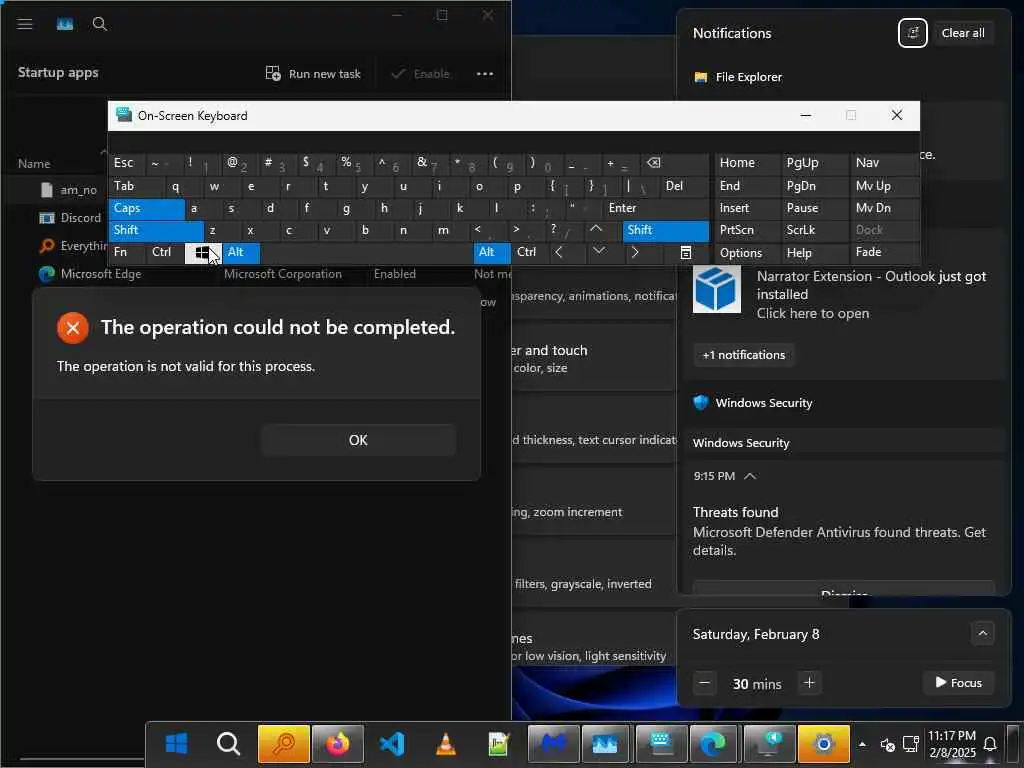Click the Task Manager search icon
1024x768 pixels.
pyautogui.click(x=100, y=24)
